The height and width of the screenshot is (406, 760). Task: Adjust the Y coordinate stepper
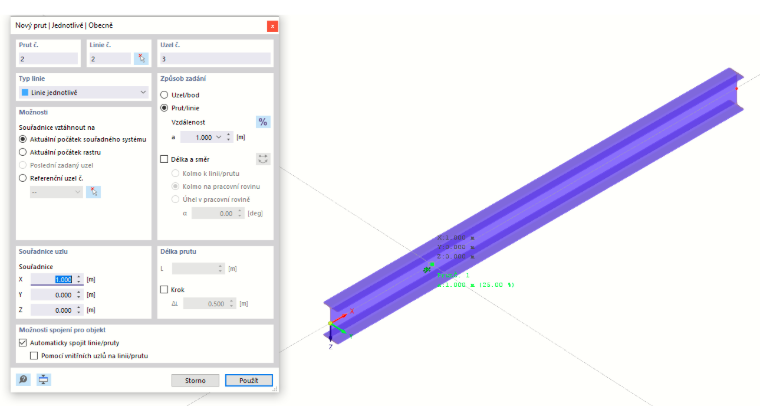click(x=79, y=295)
